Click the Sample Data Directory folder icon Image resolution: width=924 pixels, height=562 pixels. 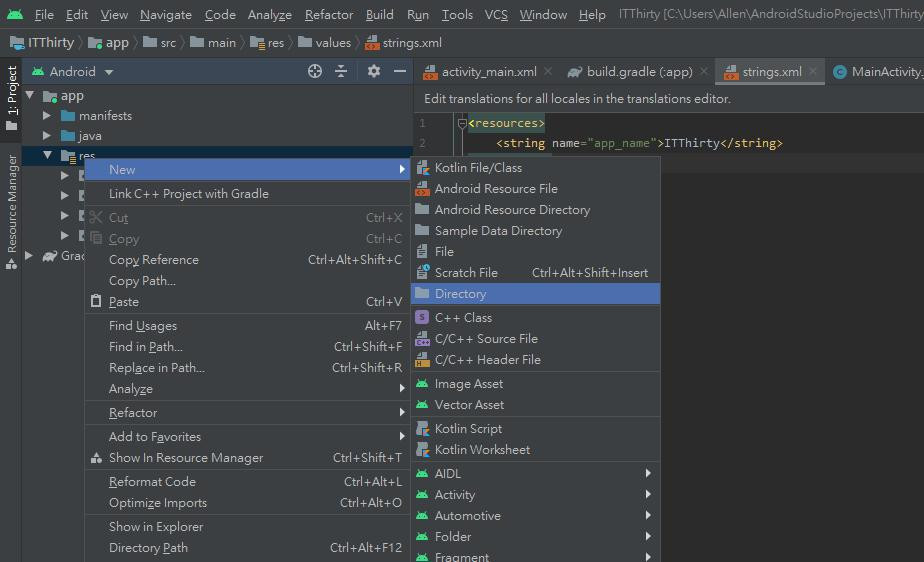422,230
